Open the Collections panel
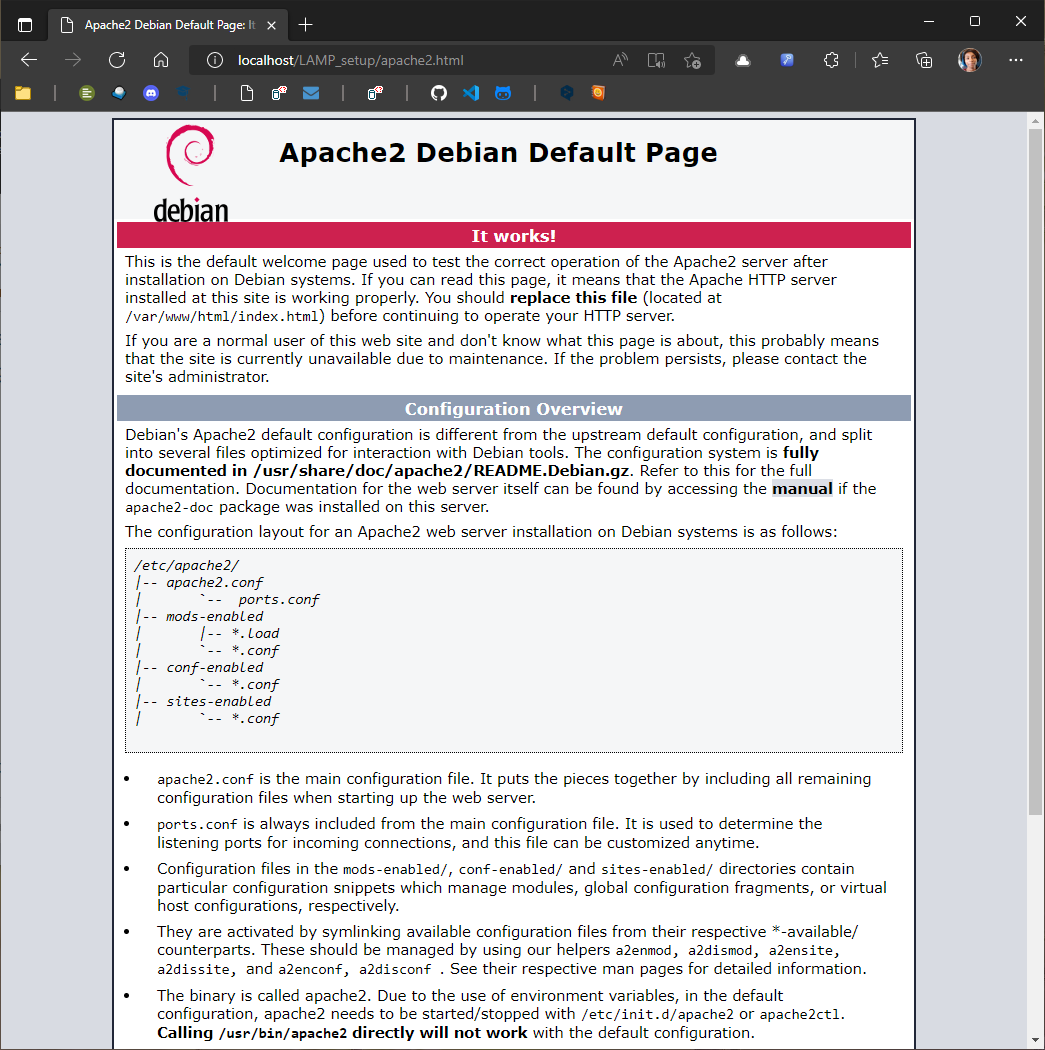 924,60
